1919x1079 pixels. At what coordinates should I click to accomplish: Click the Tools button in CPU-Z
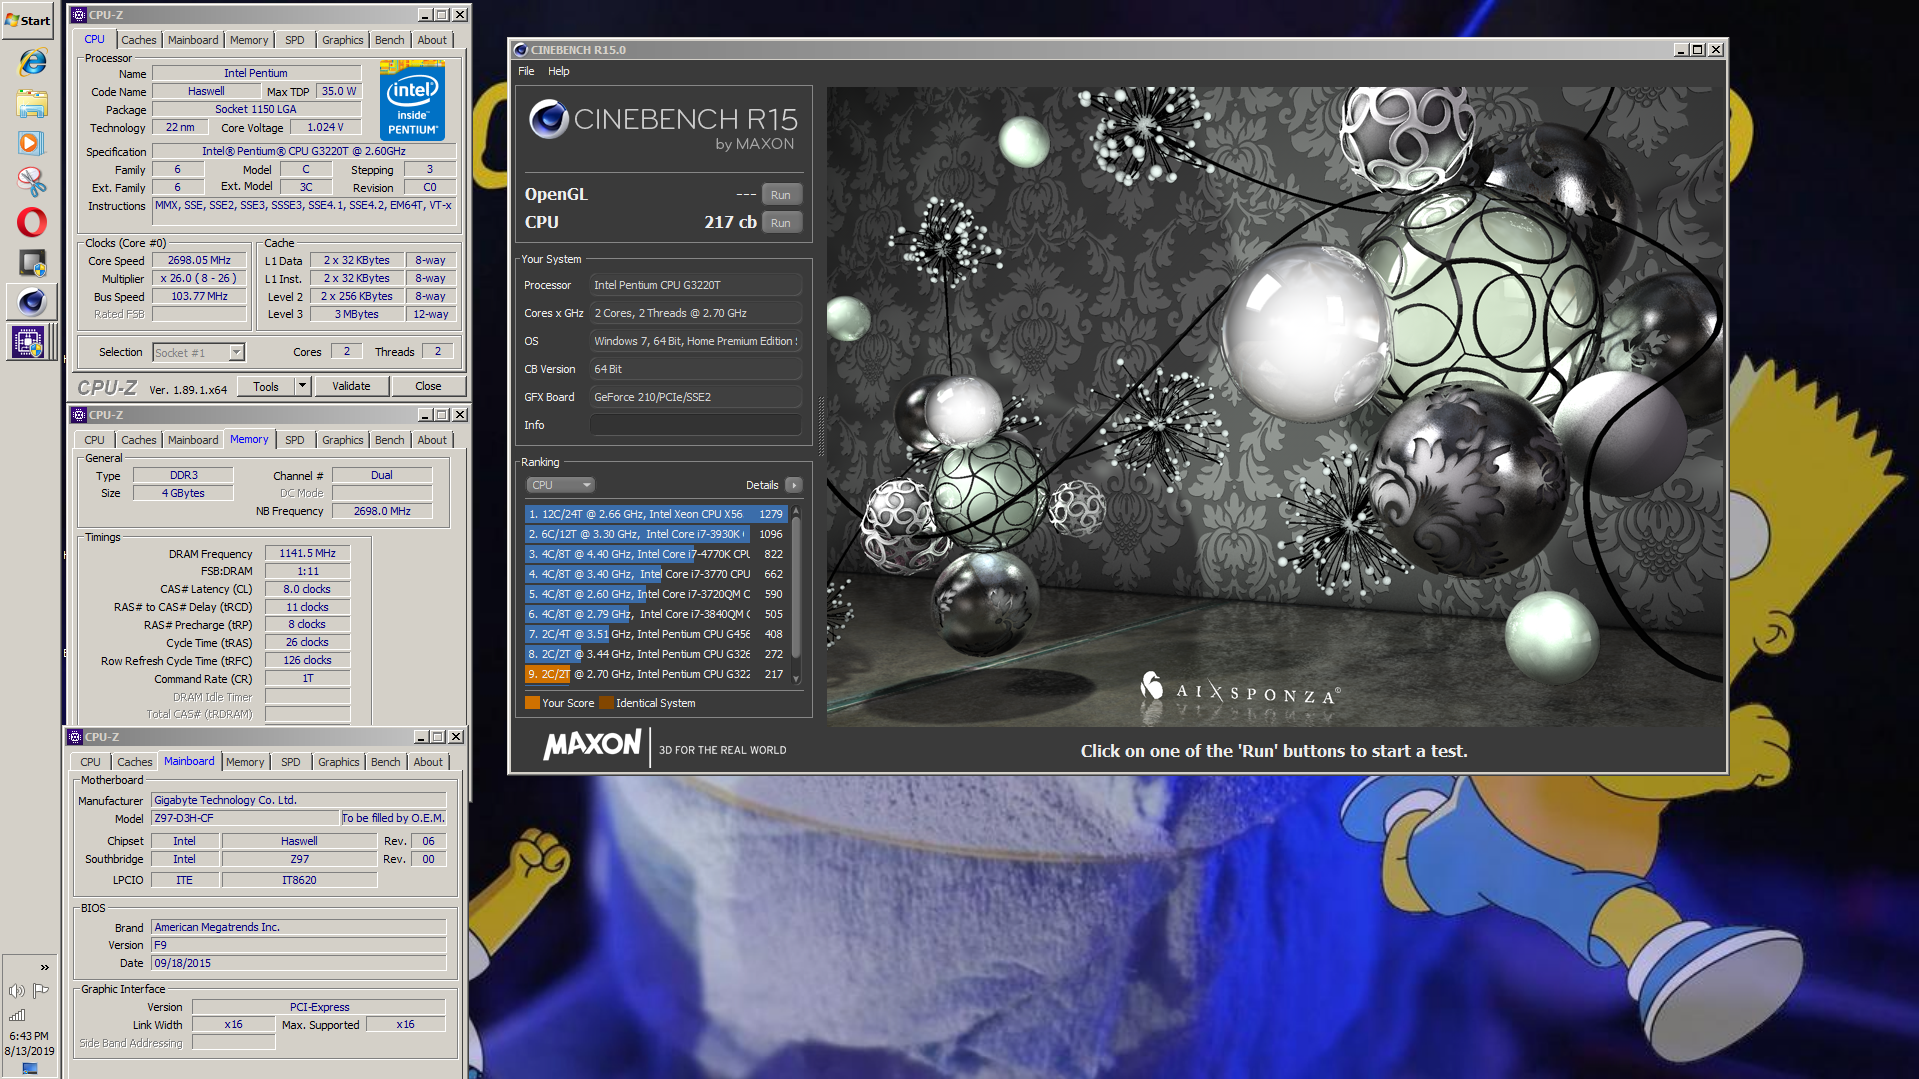(x=266, y=386)
